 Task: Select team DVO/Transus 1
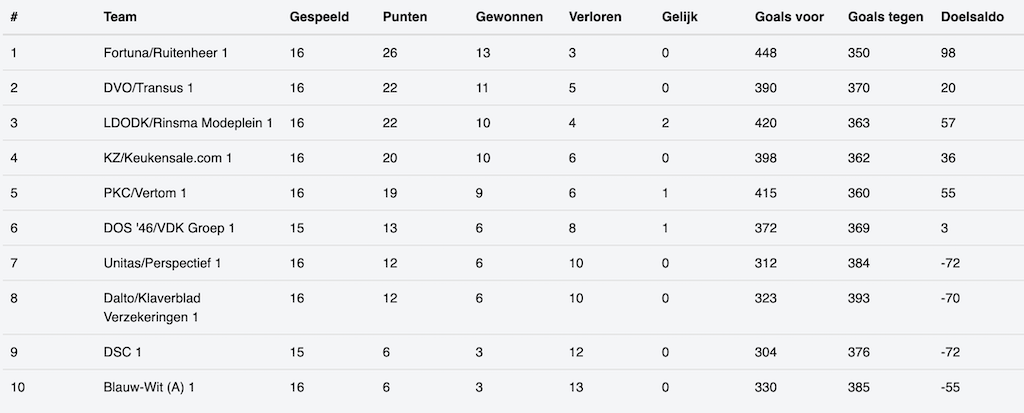click(x=148, y=88)
